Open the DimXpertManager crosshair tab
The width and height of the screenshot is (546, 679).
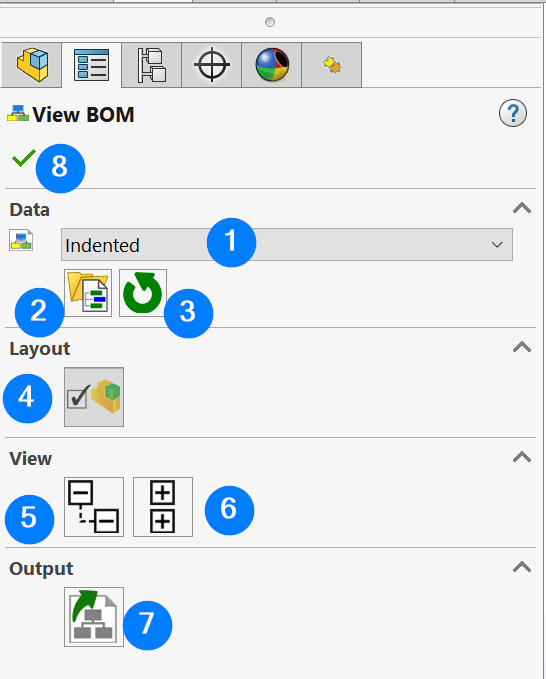(x=211, y=65)
